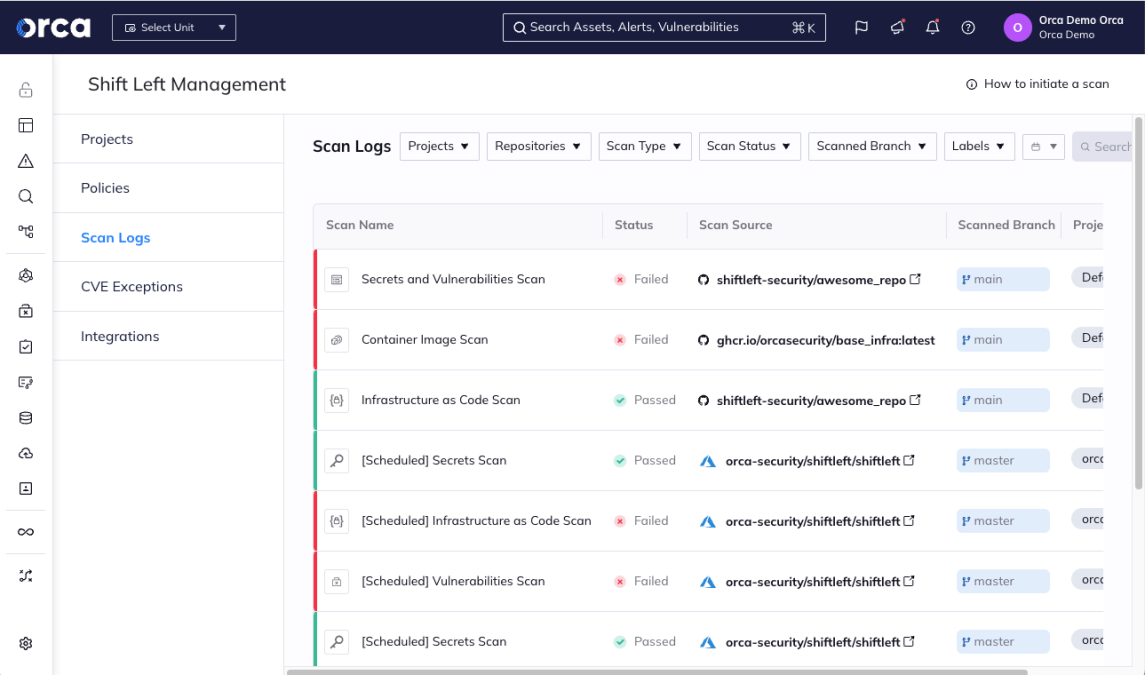The width and height of the screenshot is (1145, 675).
Task: Expand the Scanned Branch filter
Action: tap(872, 146)
